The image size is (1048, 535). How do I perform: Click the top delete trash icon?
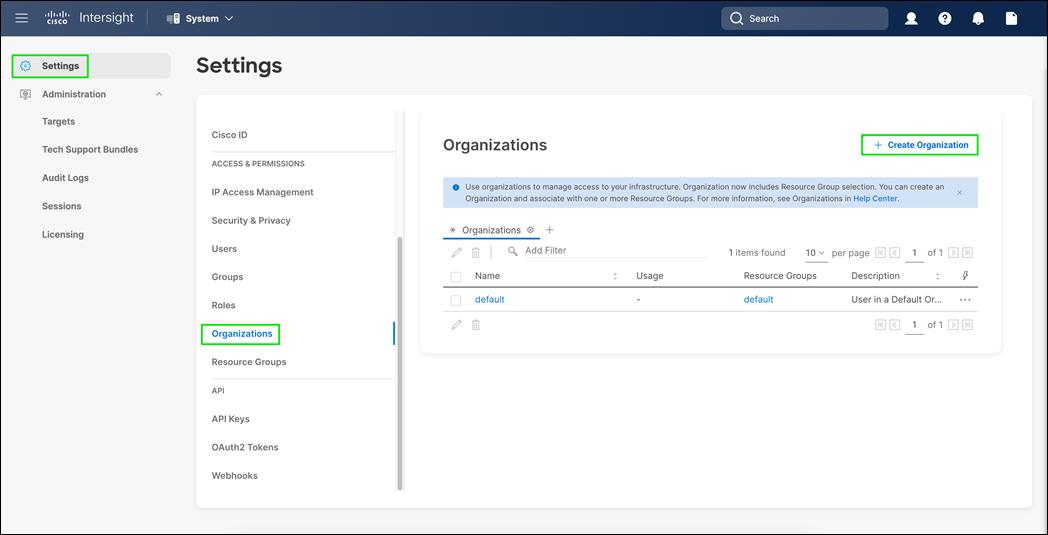click(476, 252)
